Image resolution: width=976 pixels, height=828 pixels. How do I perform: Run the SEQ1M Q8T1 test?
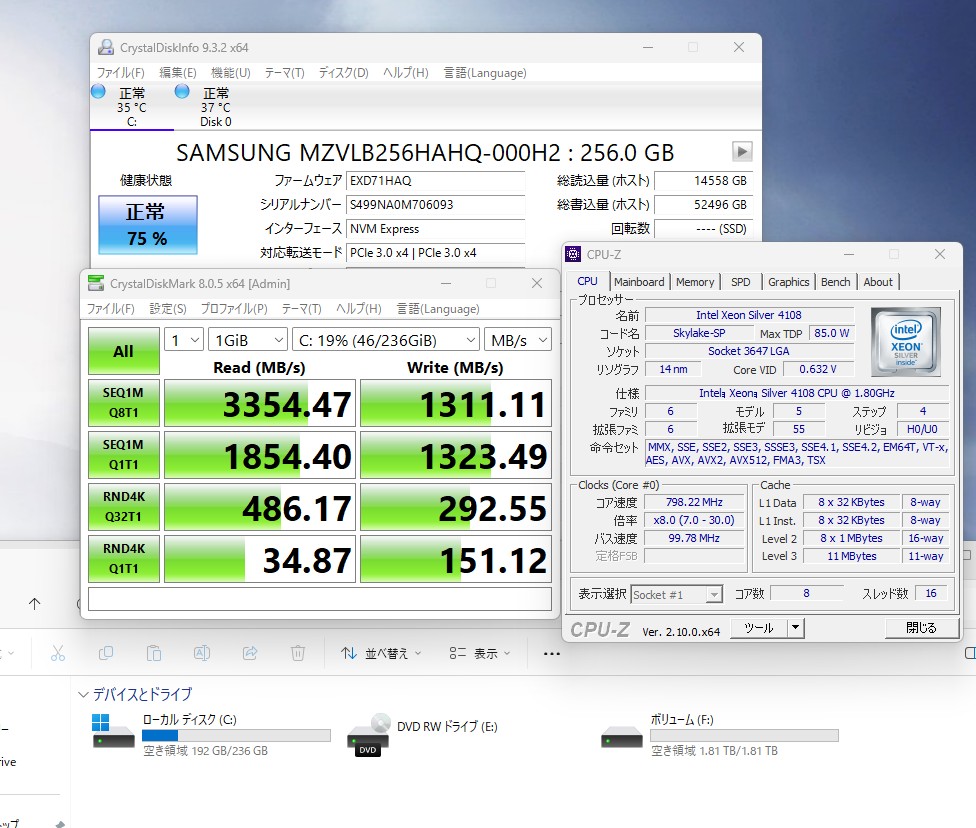click(123, 403)
